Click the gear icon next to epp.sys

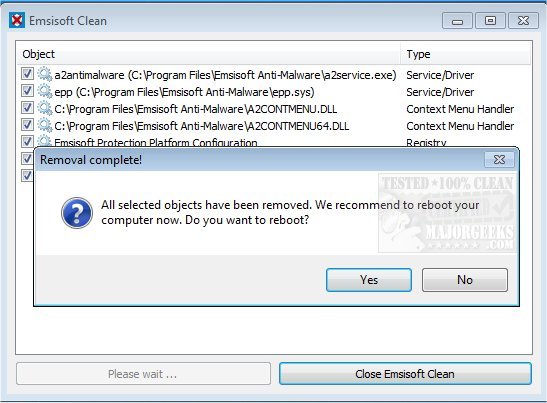pos(45,91)
